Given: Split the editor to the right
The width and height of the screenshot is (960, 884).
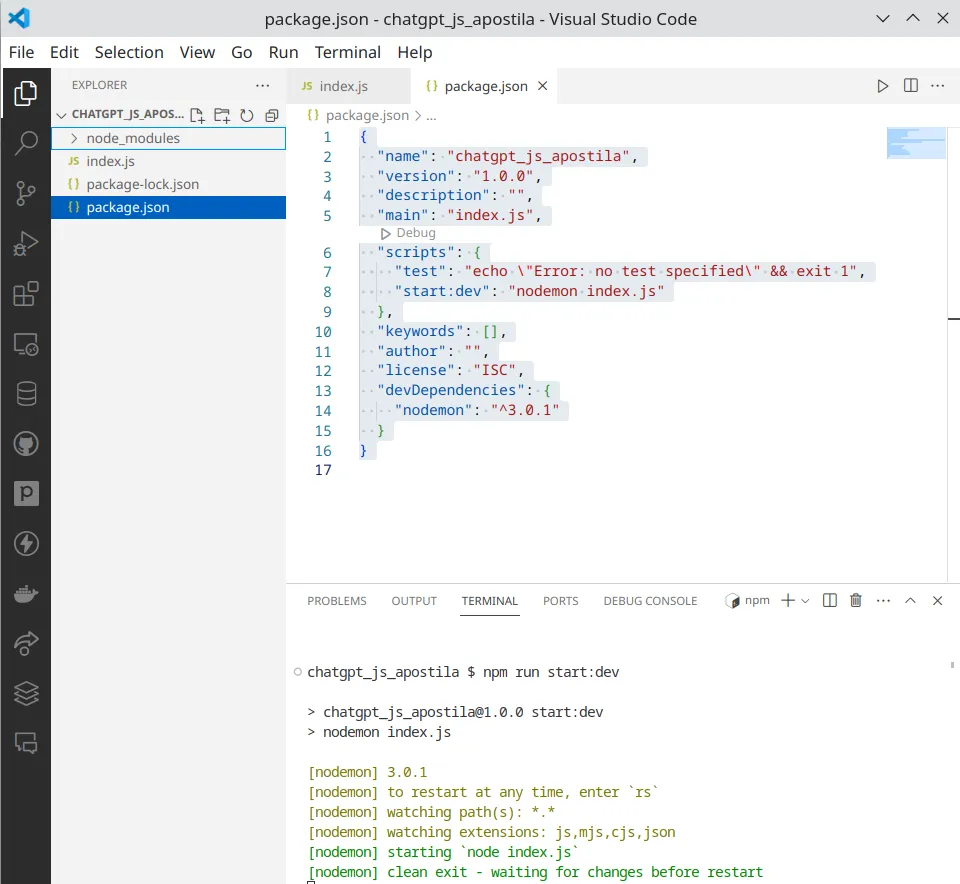Looking at the screenshot, I should pyautogui.click(x=910, y=86).
